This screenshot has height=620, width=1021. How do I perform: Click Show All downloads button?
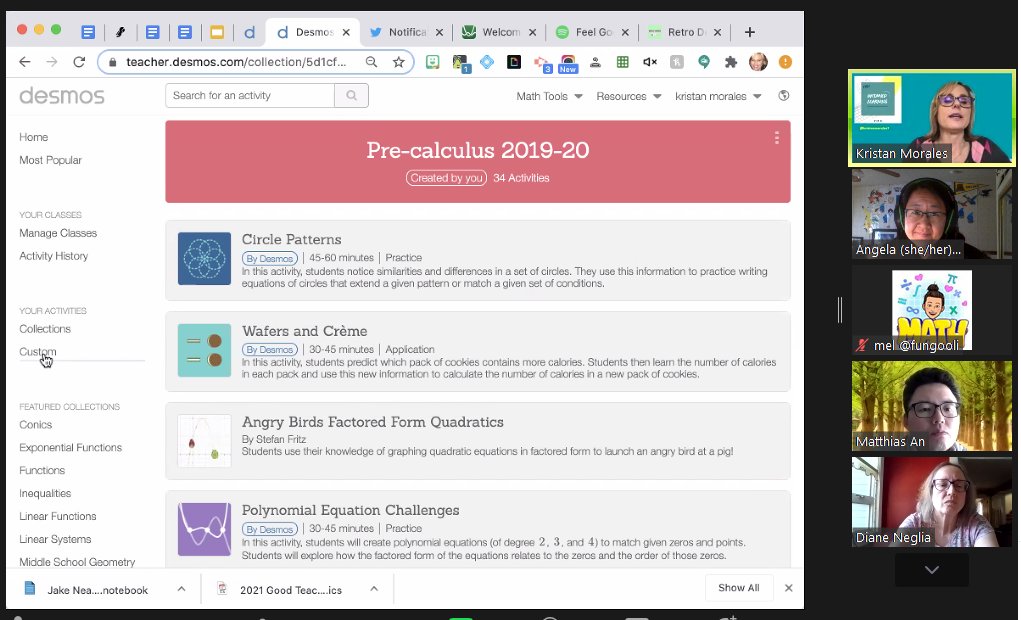click(738, 588)
